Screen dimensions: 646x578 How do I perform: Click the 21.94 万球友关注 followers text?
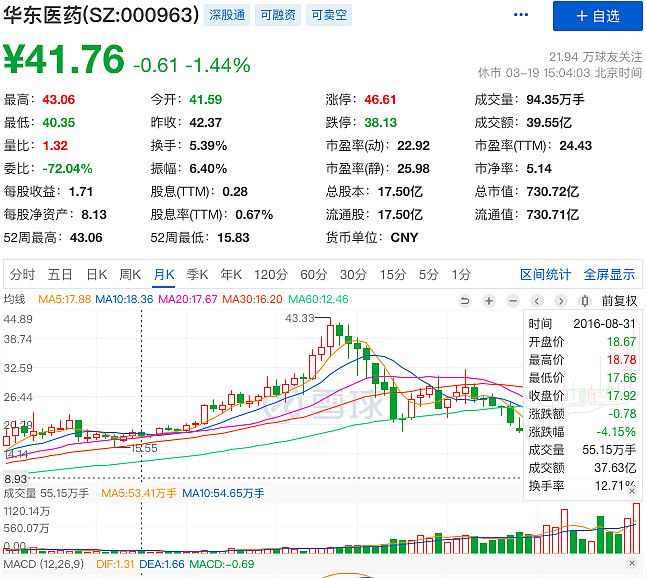(x=595, y=57)
